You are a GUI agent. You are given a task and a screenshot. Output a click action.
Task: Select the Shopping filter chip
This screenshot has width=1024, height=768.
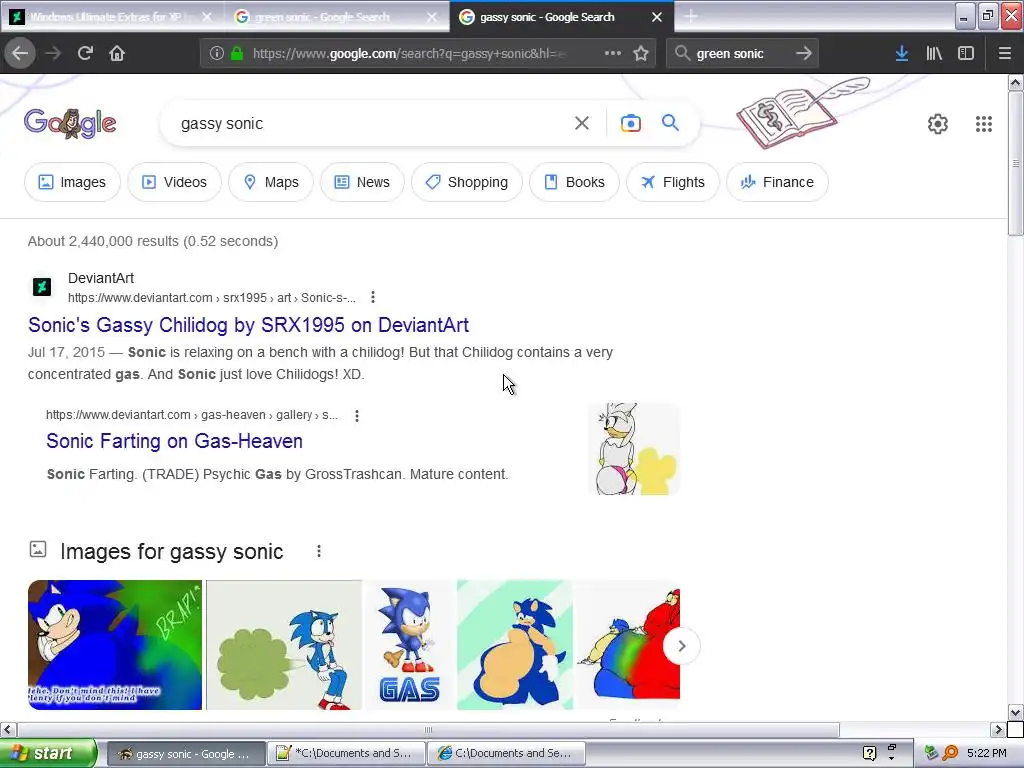pyautogui.click(x=467, y=182)
